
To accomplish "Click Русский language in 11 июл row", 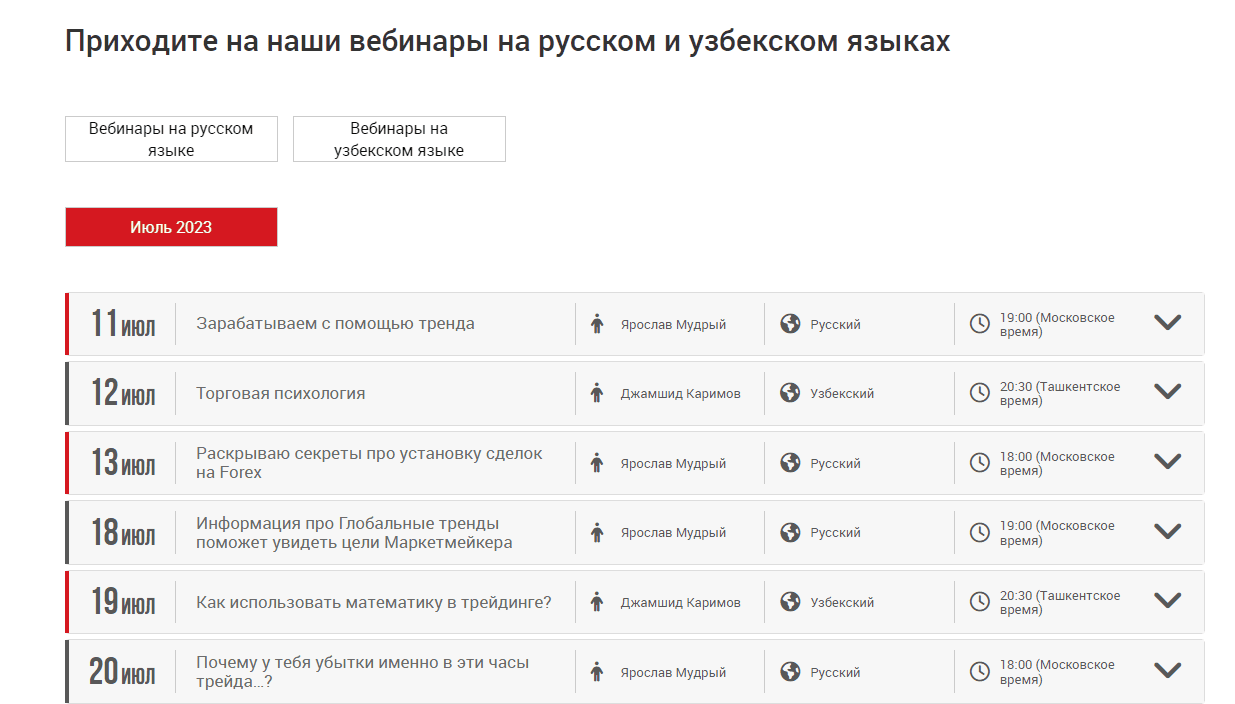I will click(x=835, y=324).
